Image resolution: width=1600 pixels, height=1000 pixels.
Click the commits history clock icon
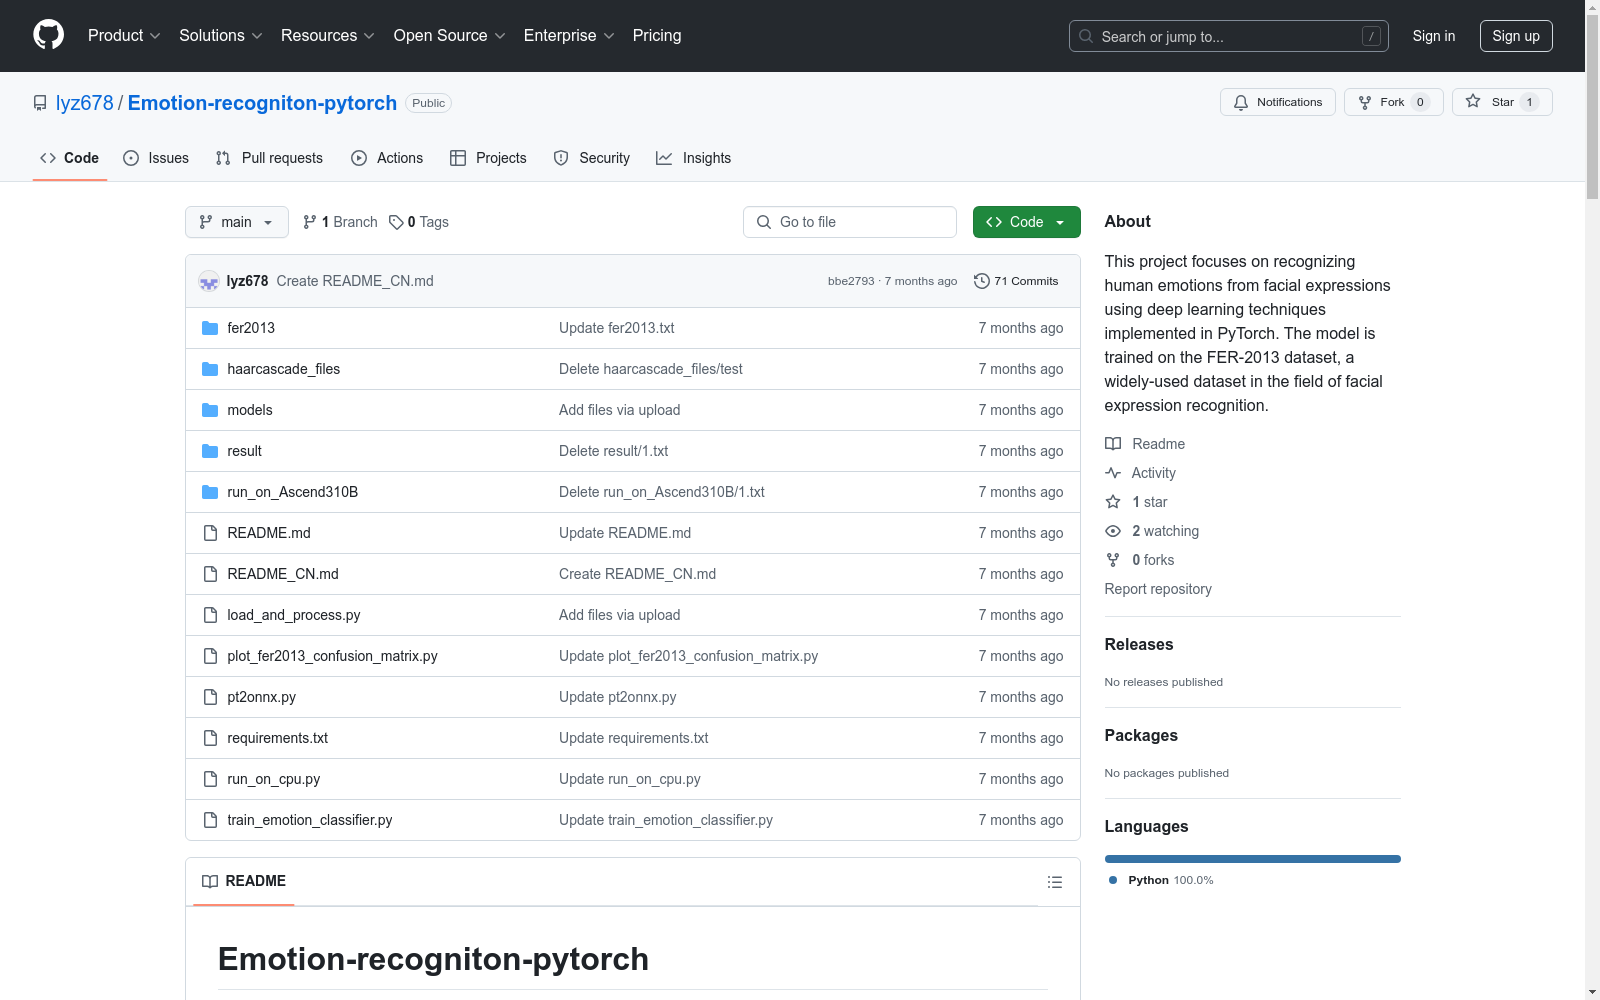(x=982, y=281)
